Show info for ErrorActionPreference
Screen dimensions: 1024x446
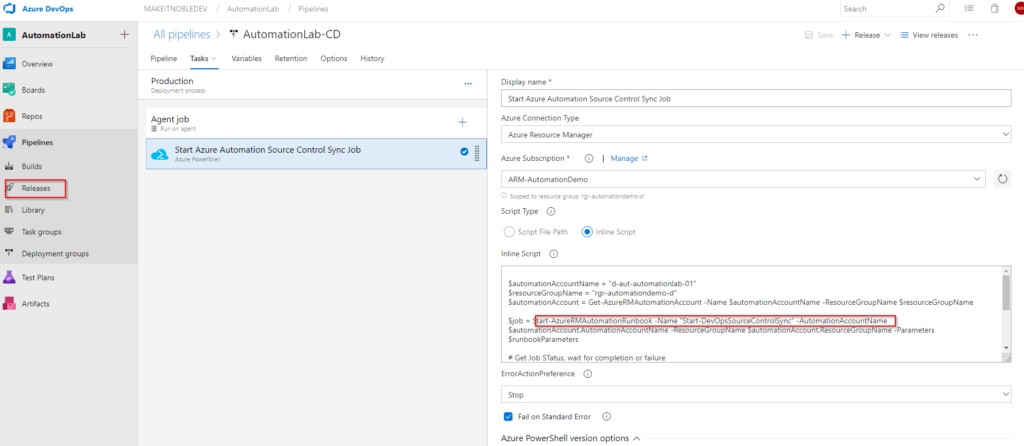(x=587, y=374)
